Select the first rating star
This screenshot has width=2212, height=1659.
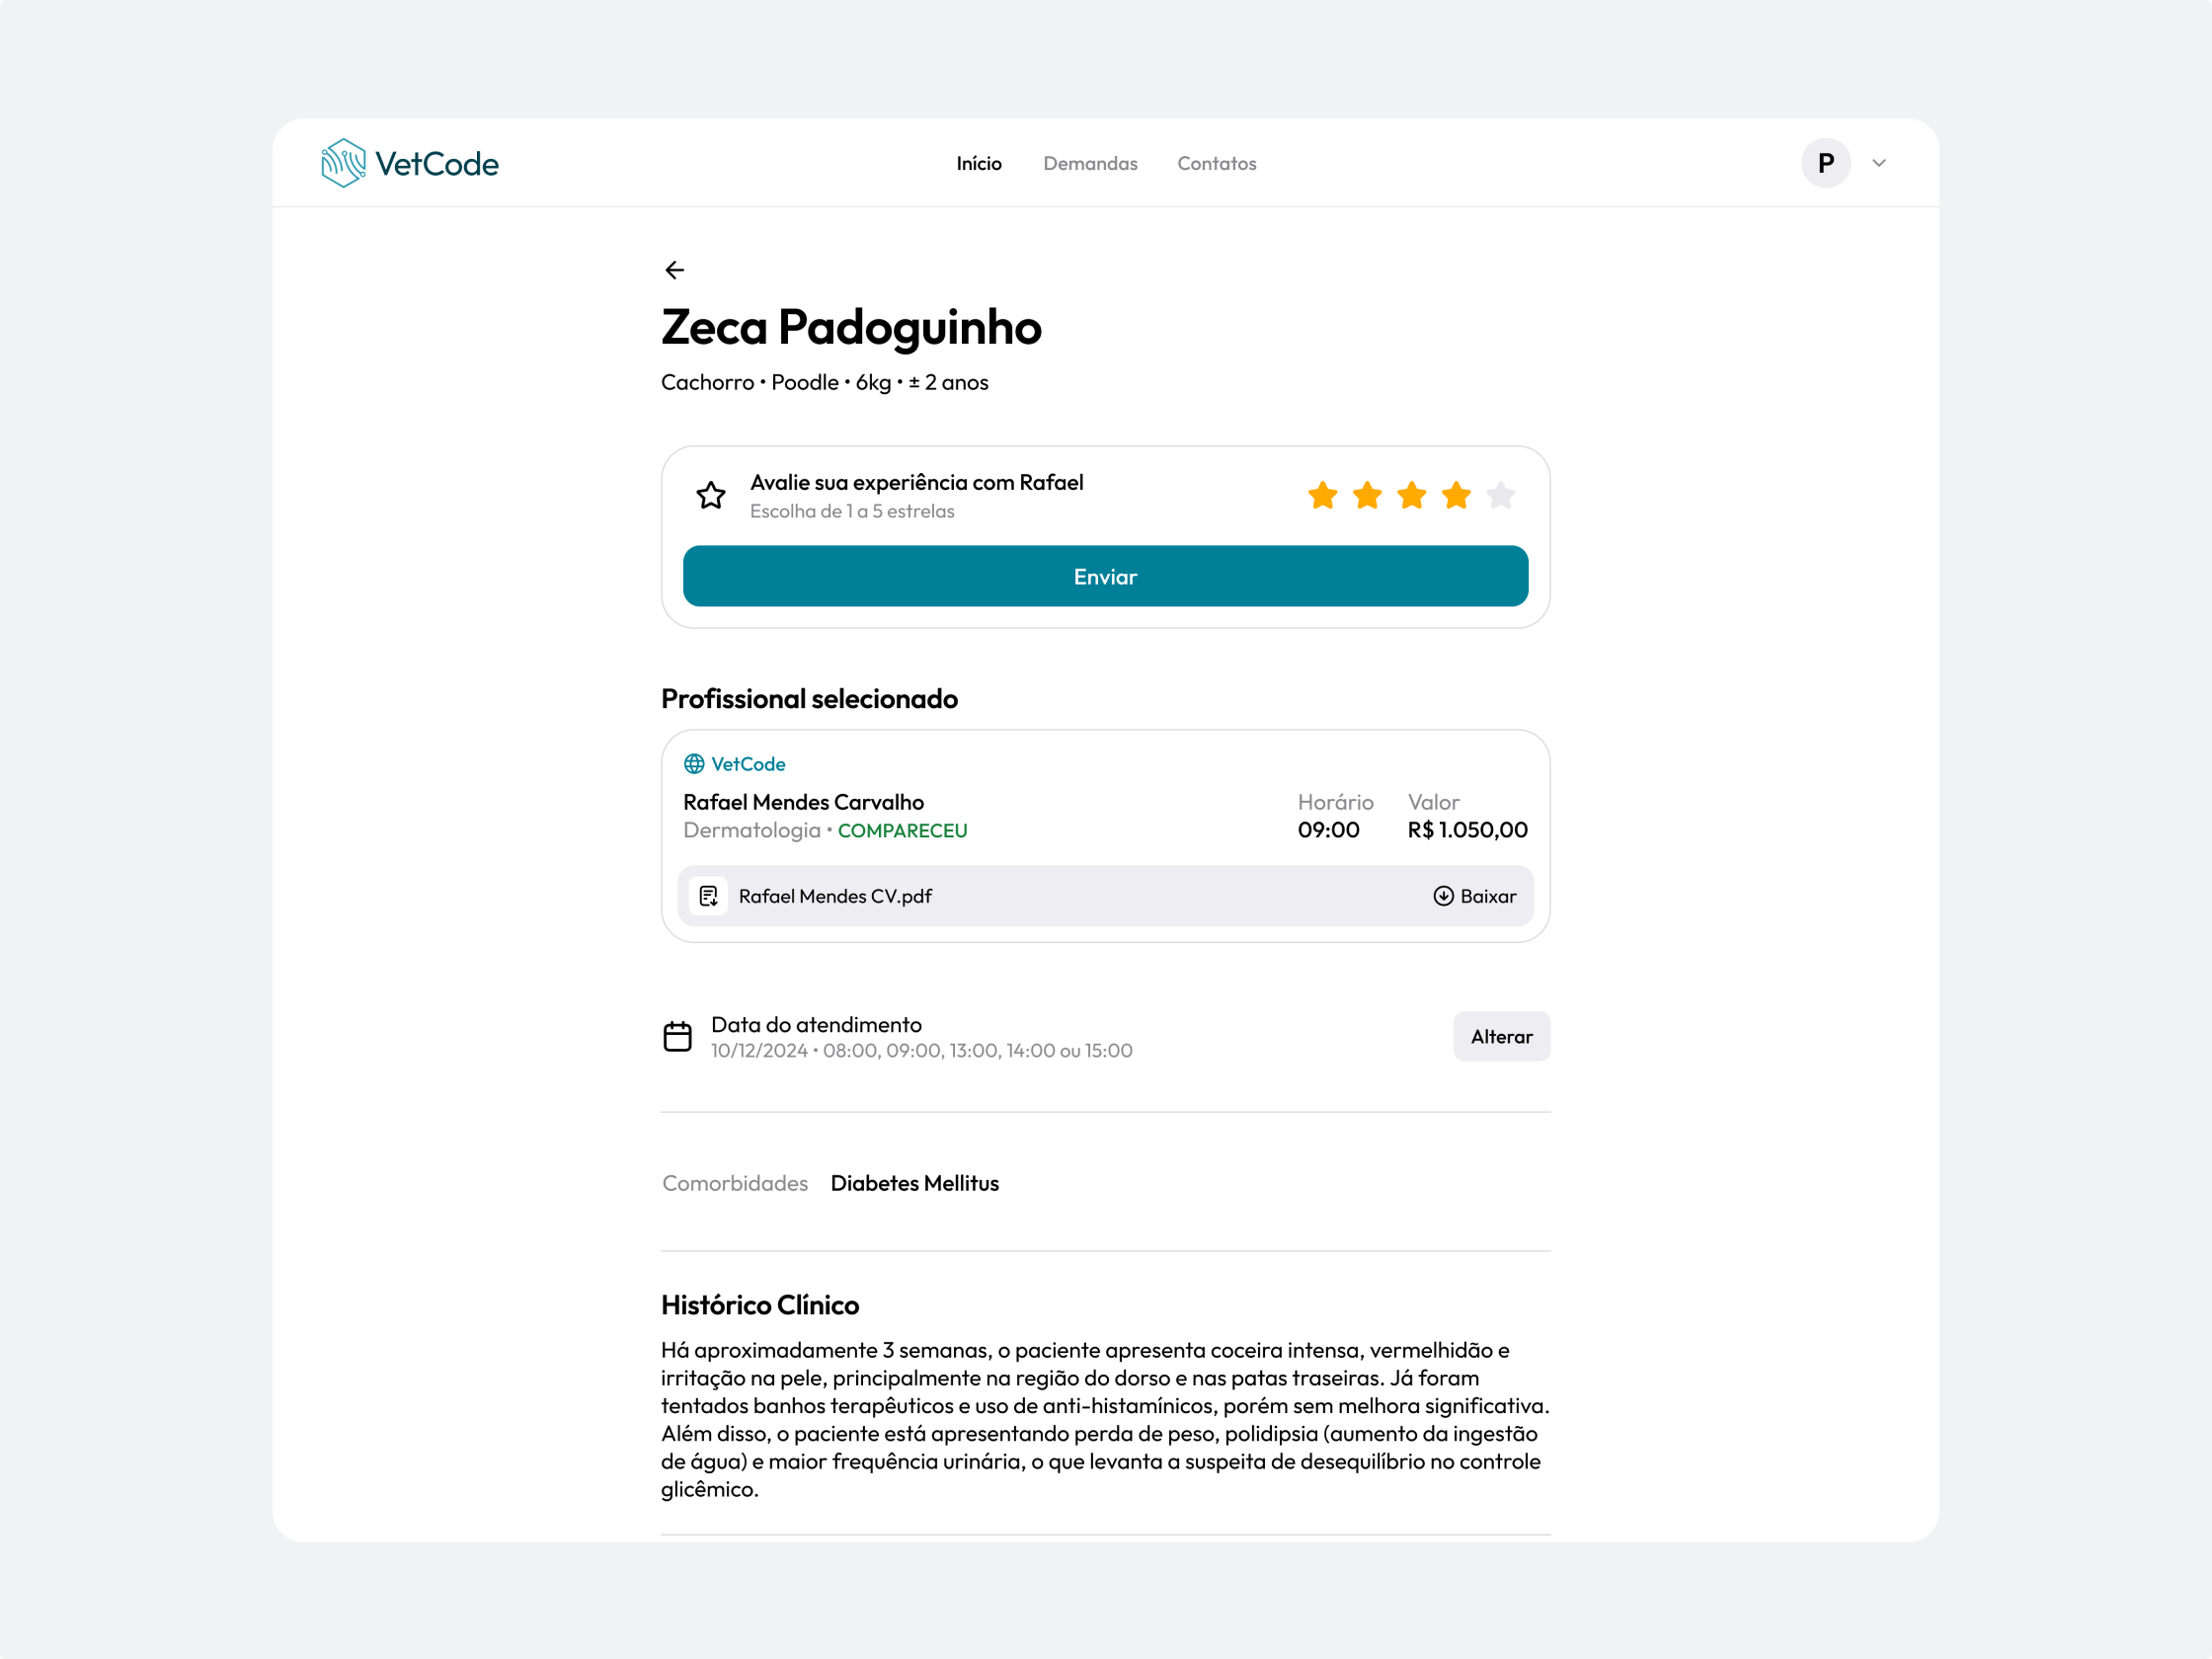pyautogui.click(x=1322, y=495)
